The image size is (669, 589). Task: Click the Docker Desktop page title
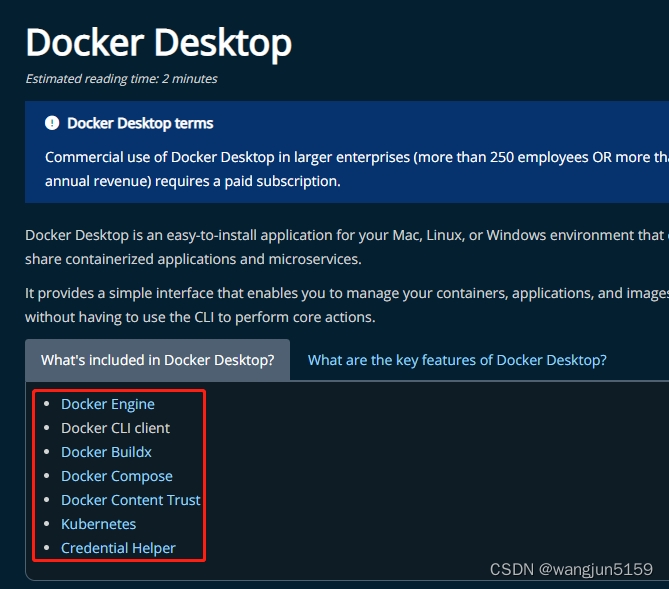coord(158,43)
